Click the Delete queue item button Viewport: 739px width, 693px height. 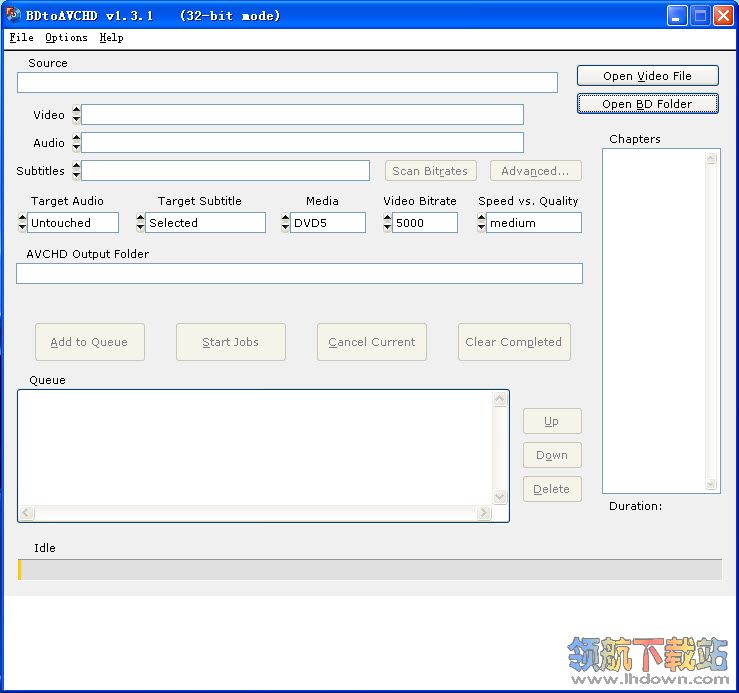pos(552,489)
